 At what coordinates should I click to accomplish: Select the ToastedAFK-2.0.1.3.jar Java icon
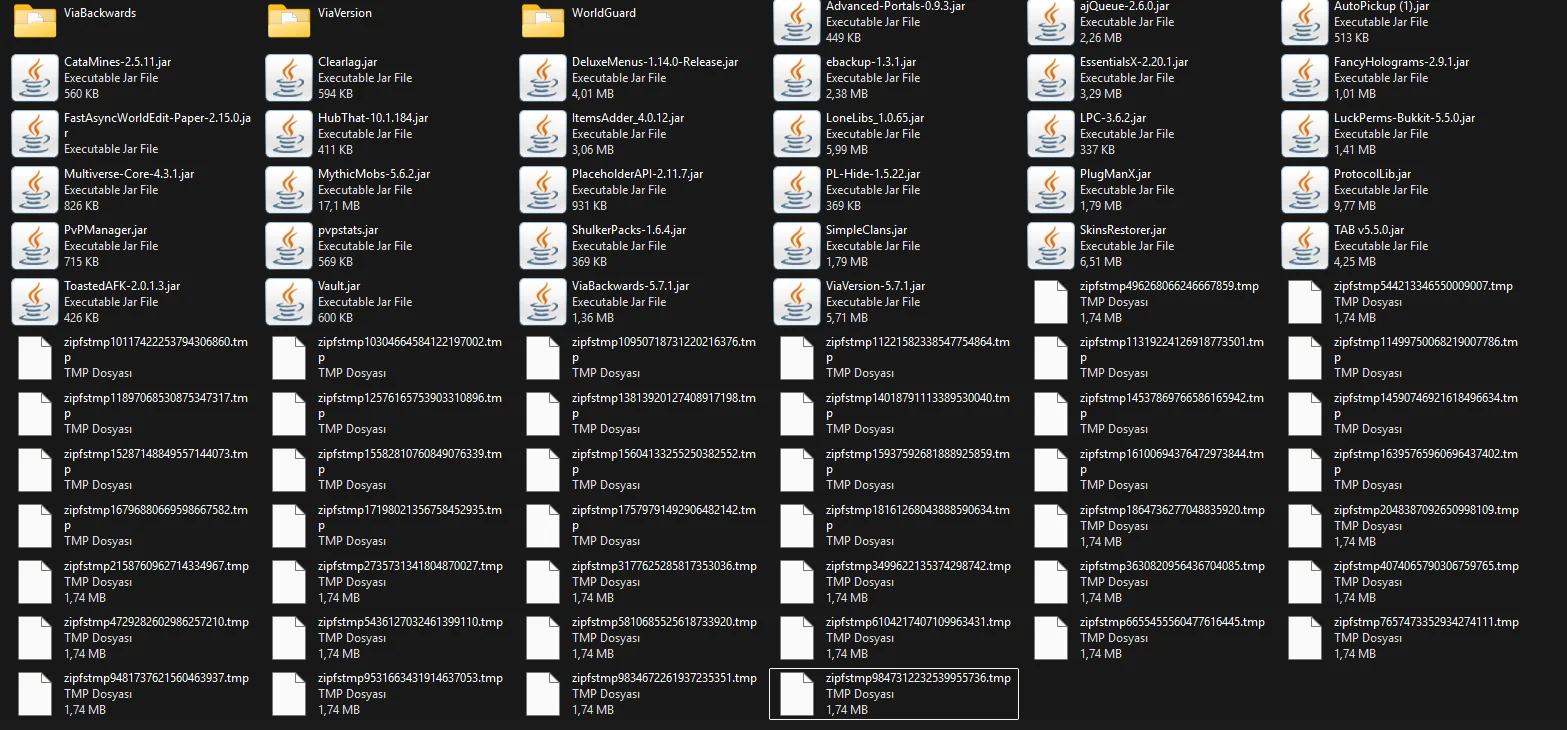[35, 302]
